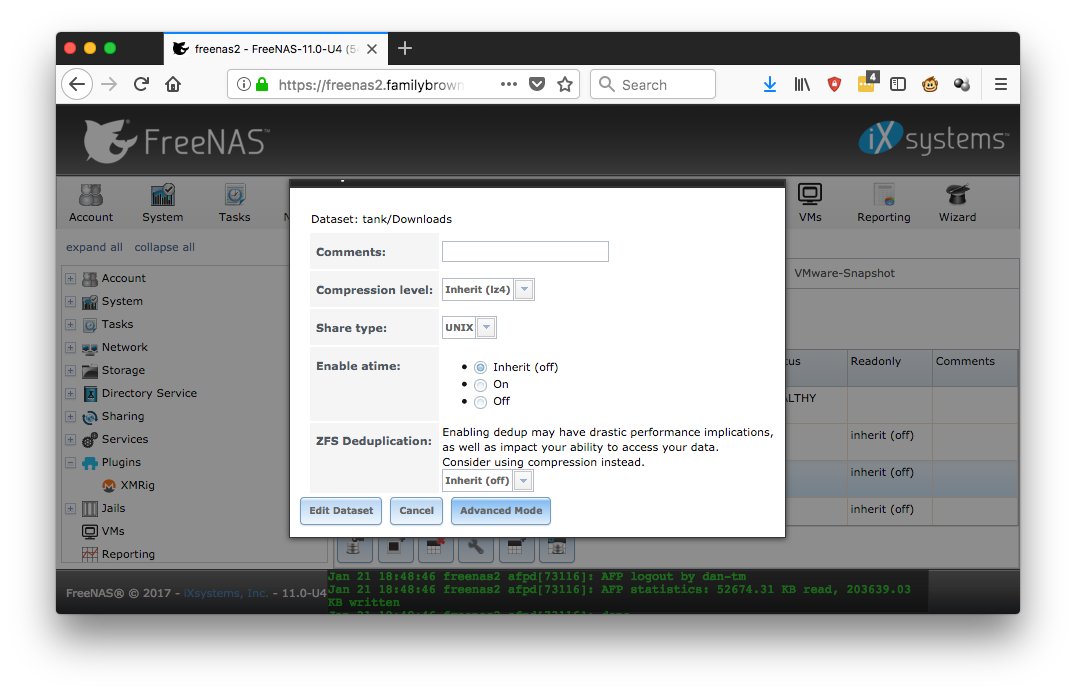Click the collapse all link

(165, 247)
